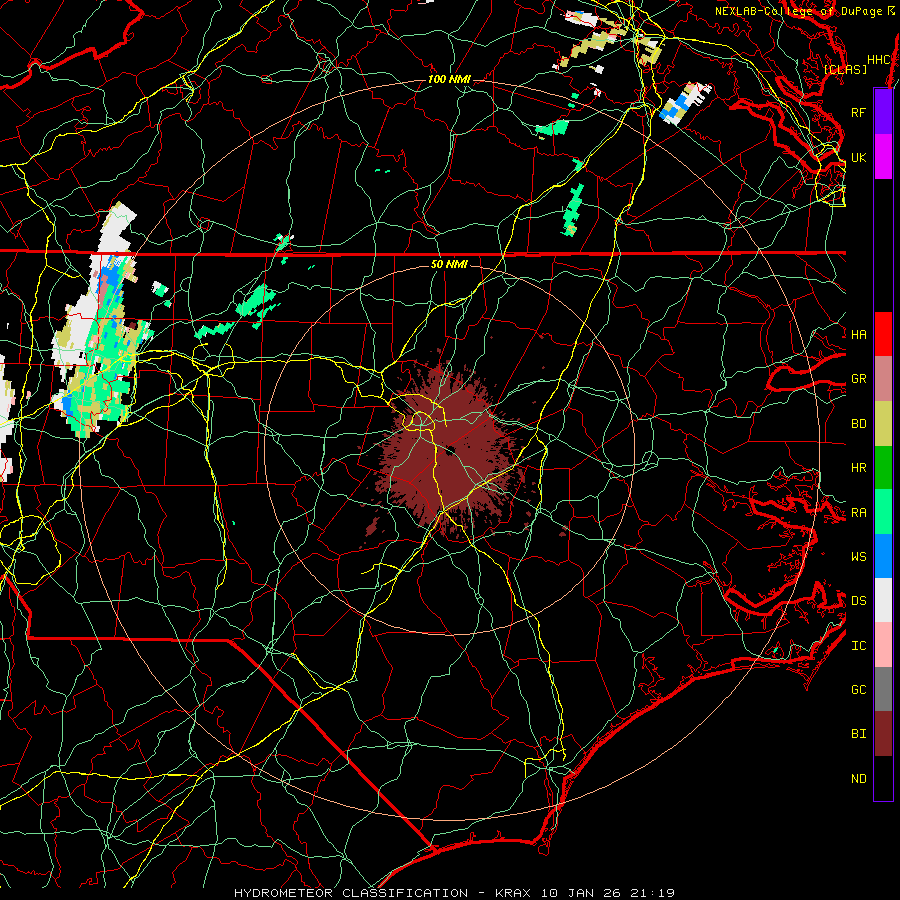Image resolution: width=900 pixels, height=900 pixels.
Task: Click the BI legend label
Action: point(858,734)
